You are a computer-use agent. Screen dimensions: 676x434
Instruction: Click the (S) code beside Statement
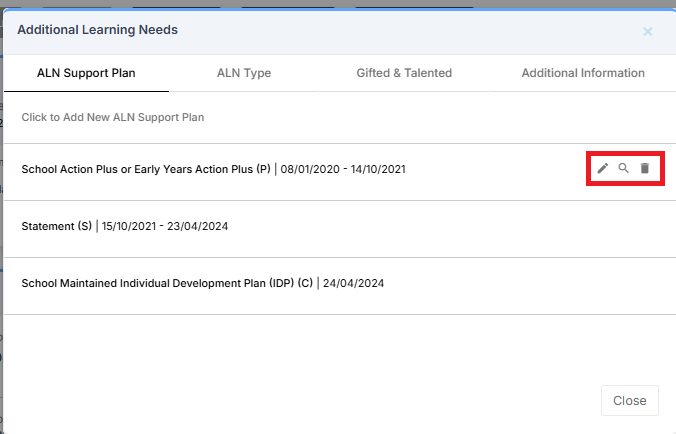click(84, 227)
